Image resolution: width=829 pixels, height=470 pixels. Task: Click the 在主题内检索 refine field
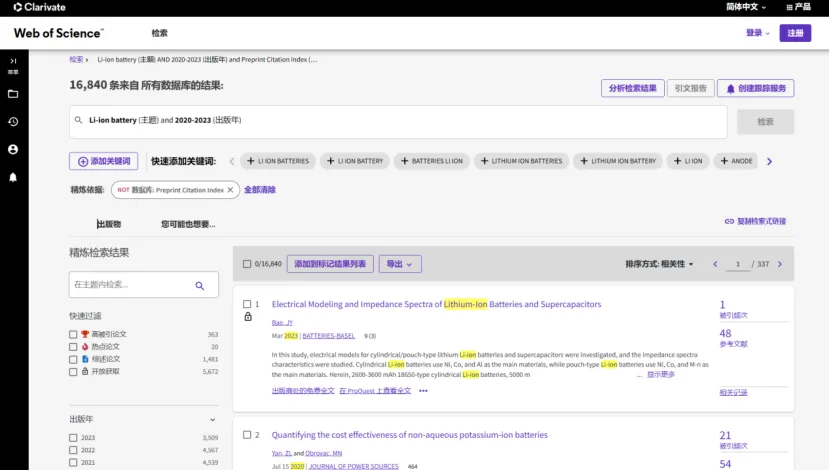click(x=144, y=285)
